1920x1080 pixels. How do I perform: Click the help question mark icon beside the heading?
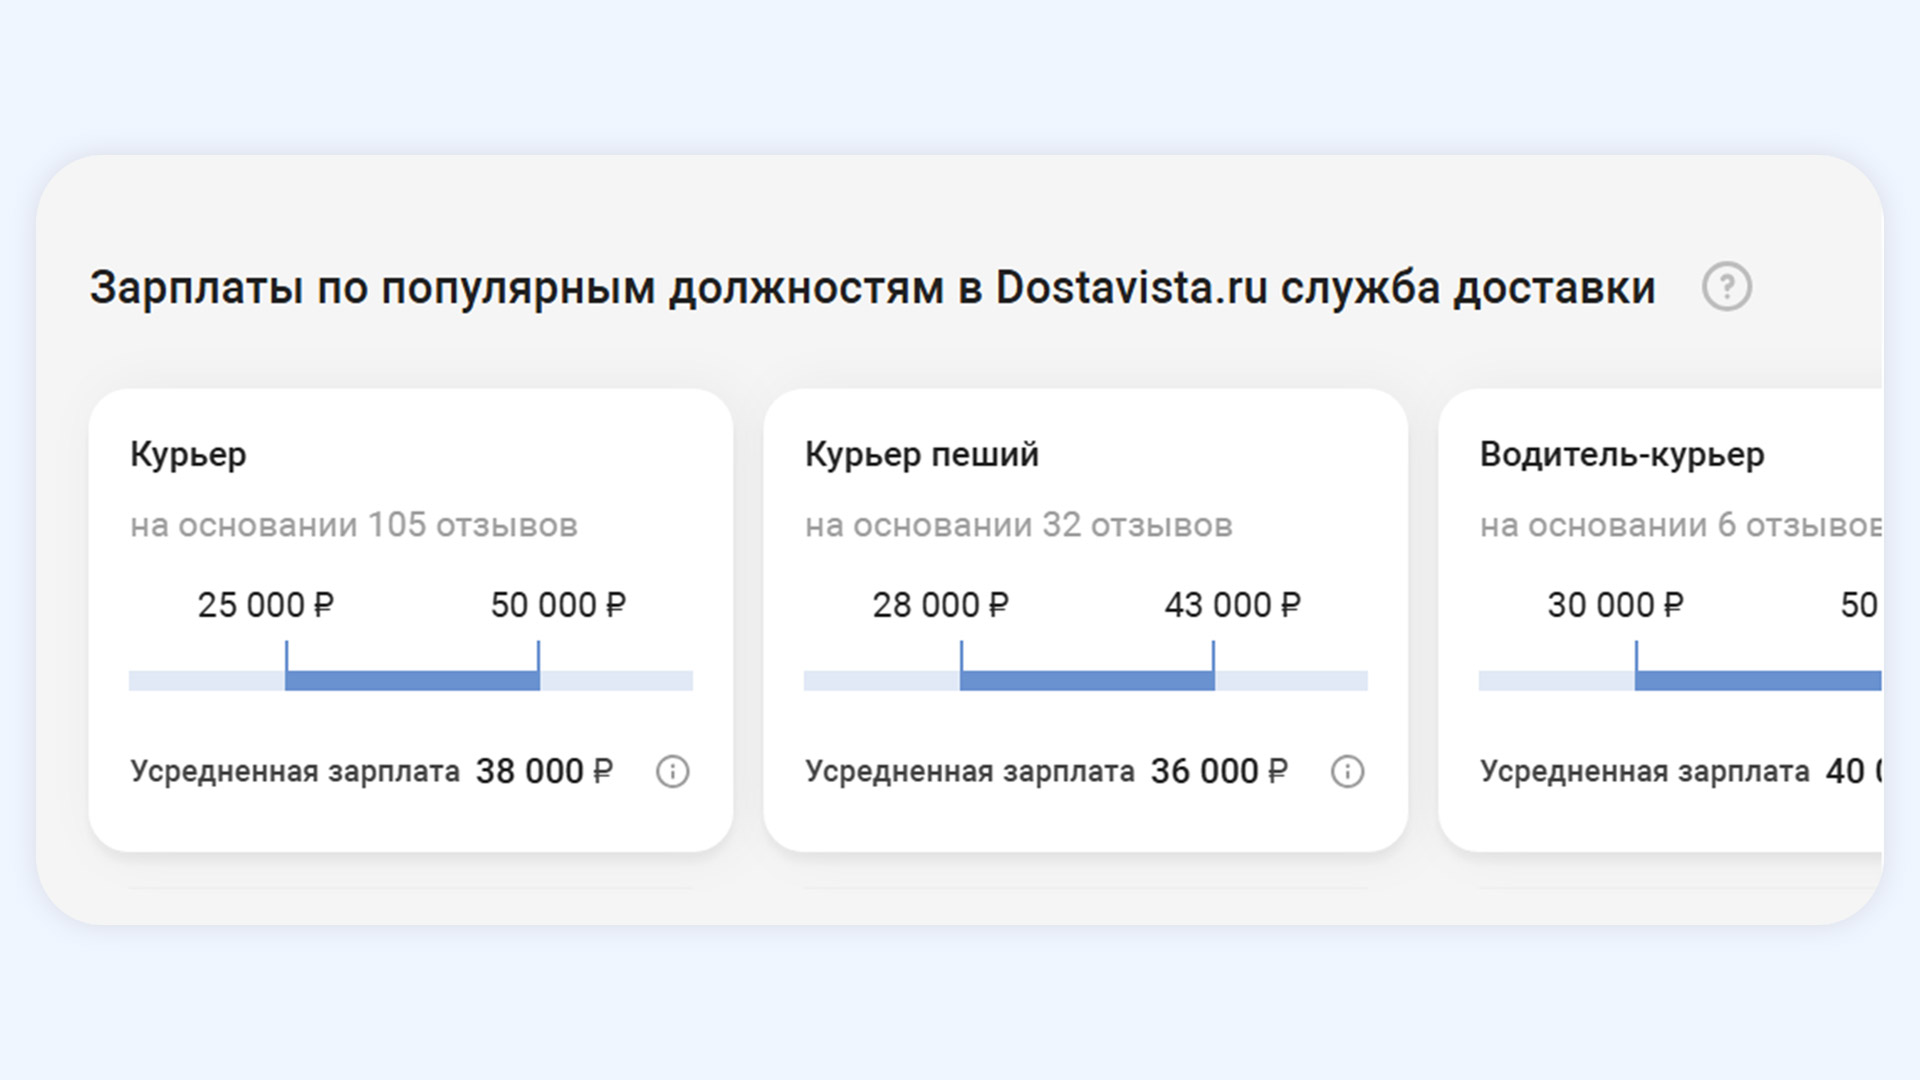point(1726,287)
